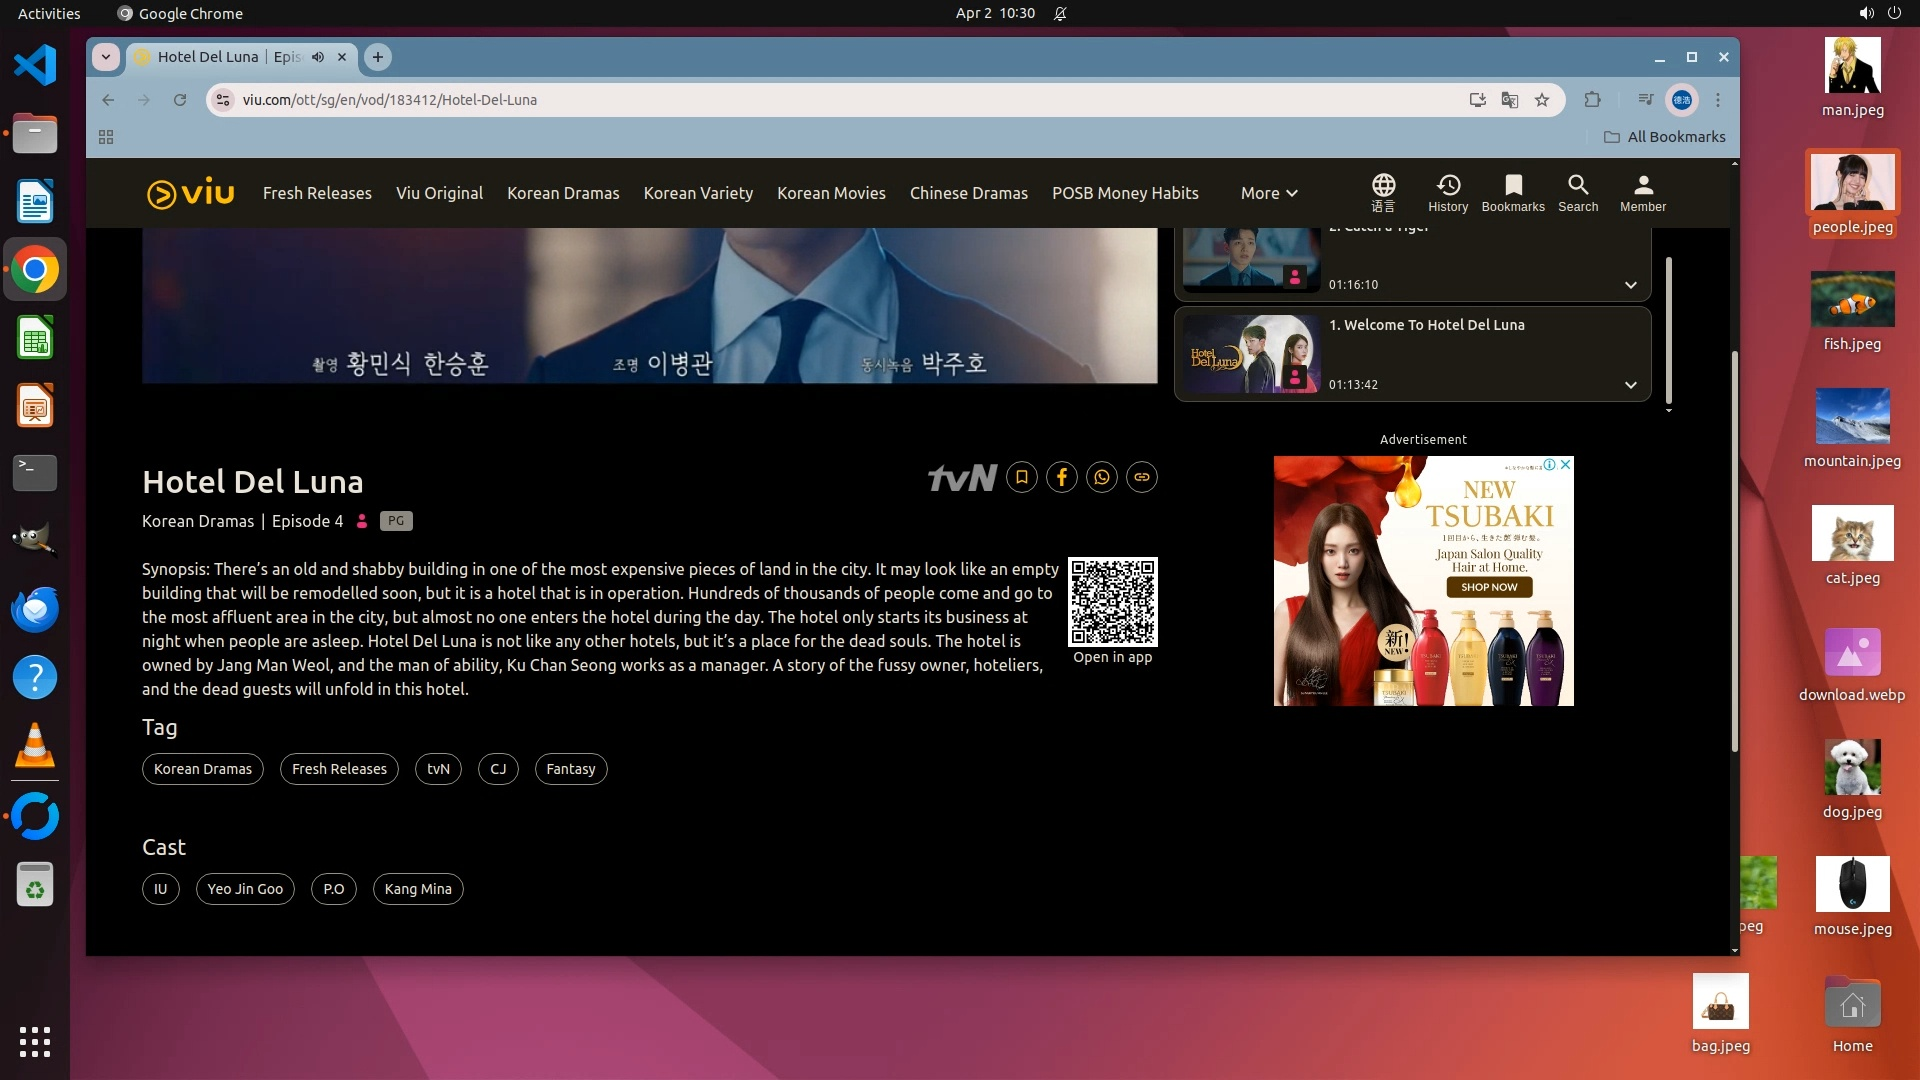Click the Fantasy tag button

point(570,769)
